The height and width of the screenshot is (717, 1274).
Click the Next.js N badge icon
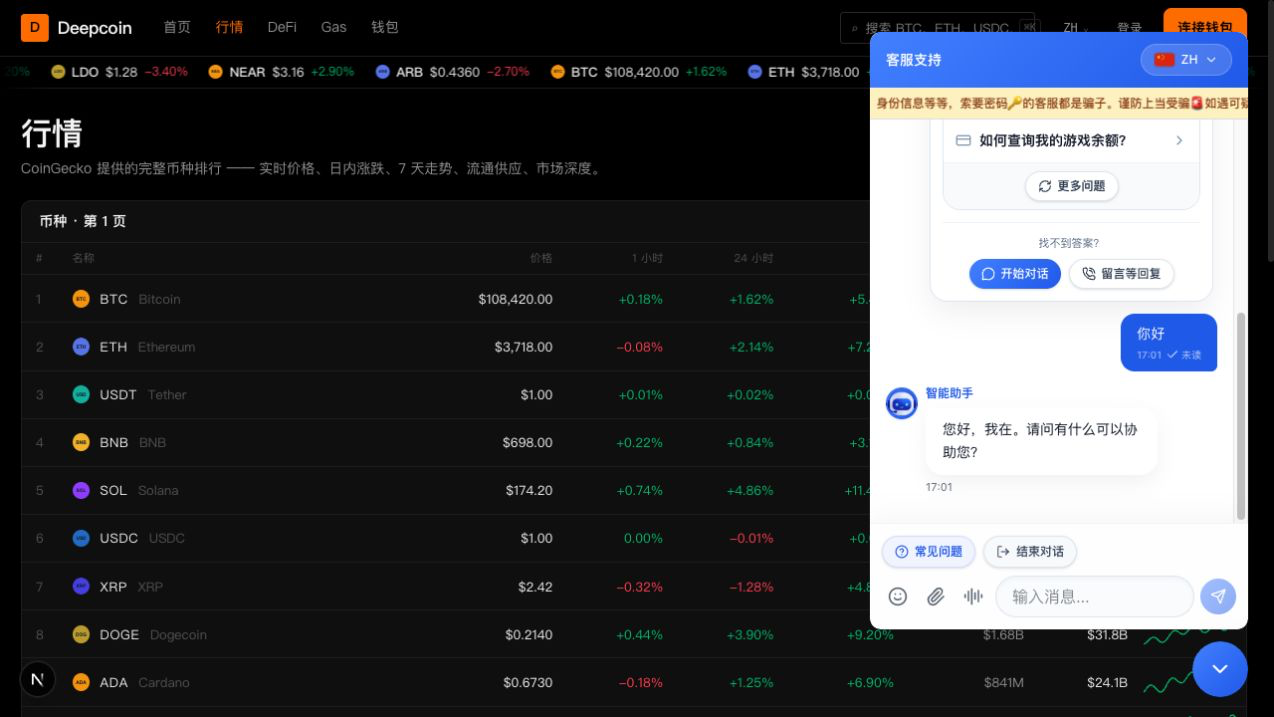(37, 679)
